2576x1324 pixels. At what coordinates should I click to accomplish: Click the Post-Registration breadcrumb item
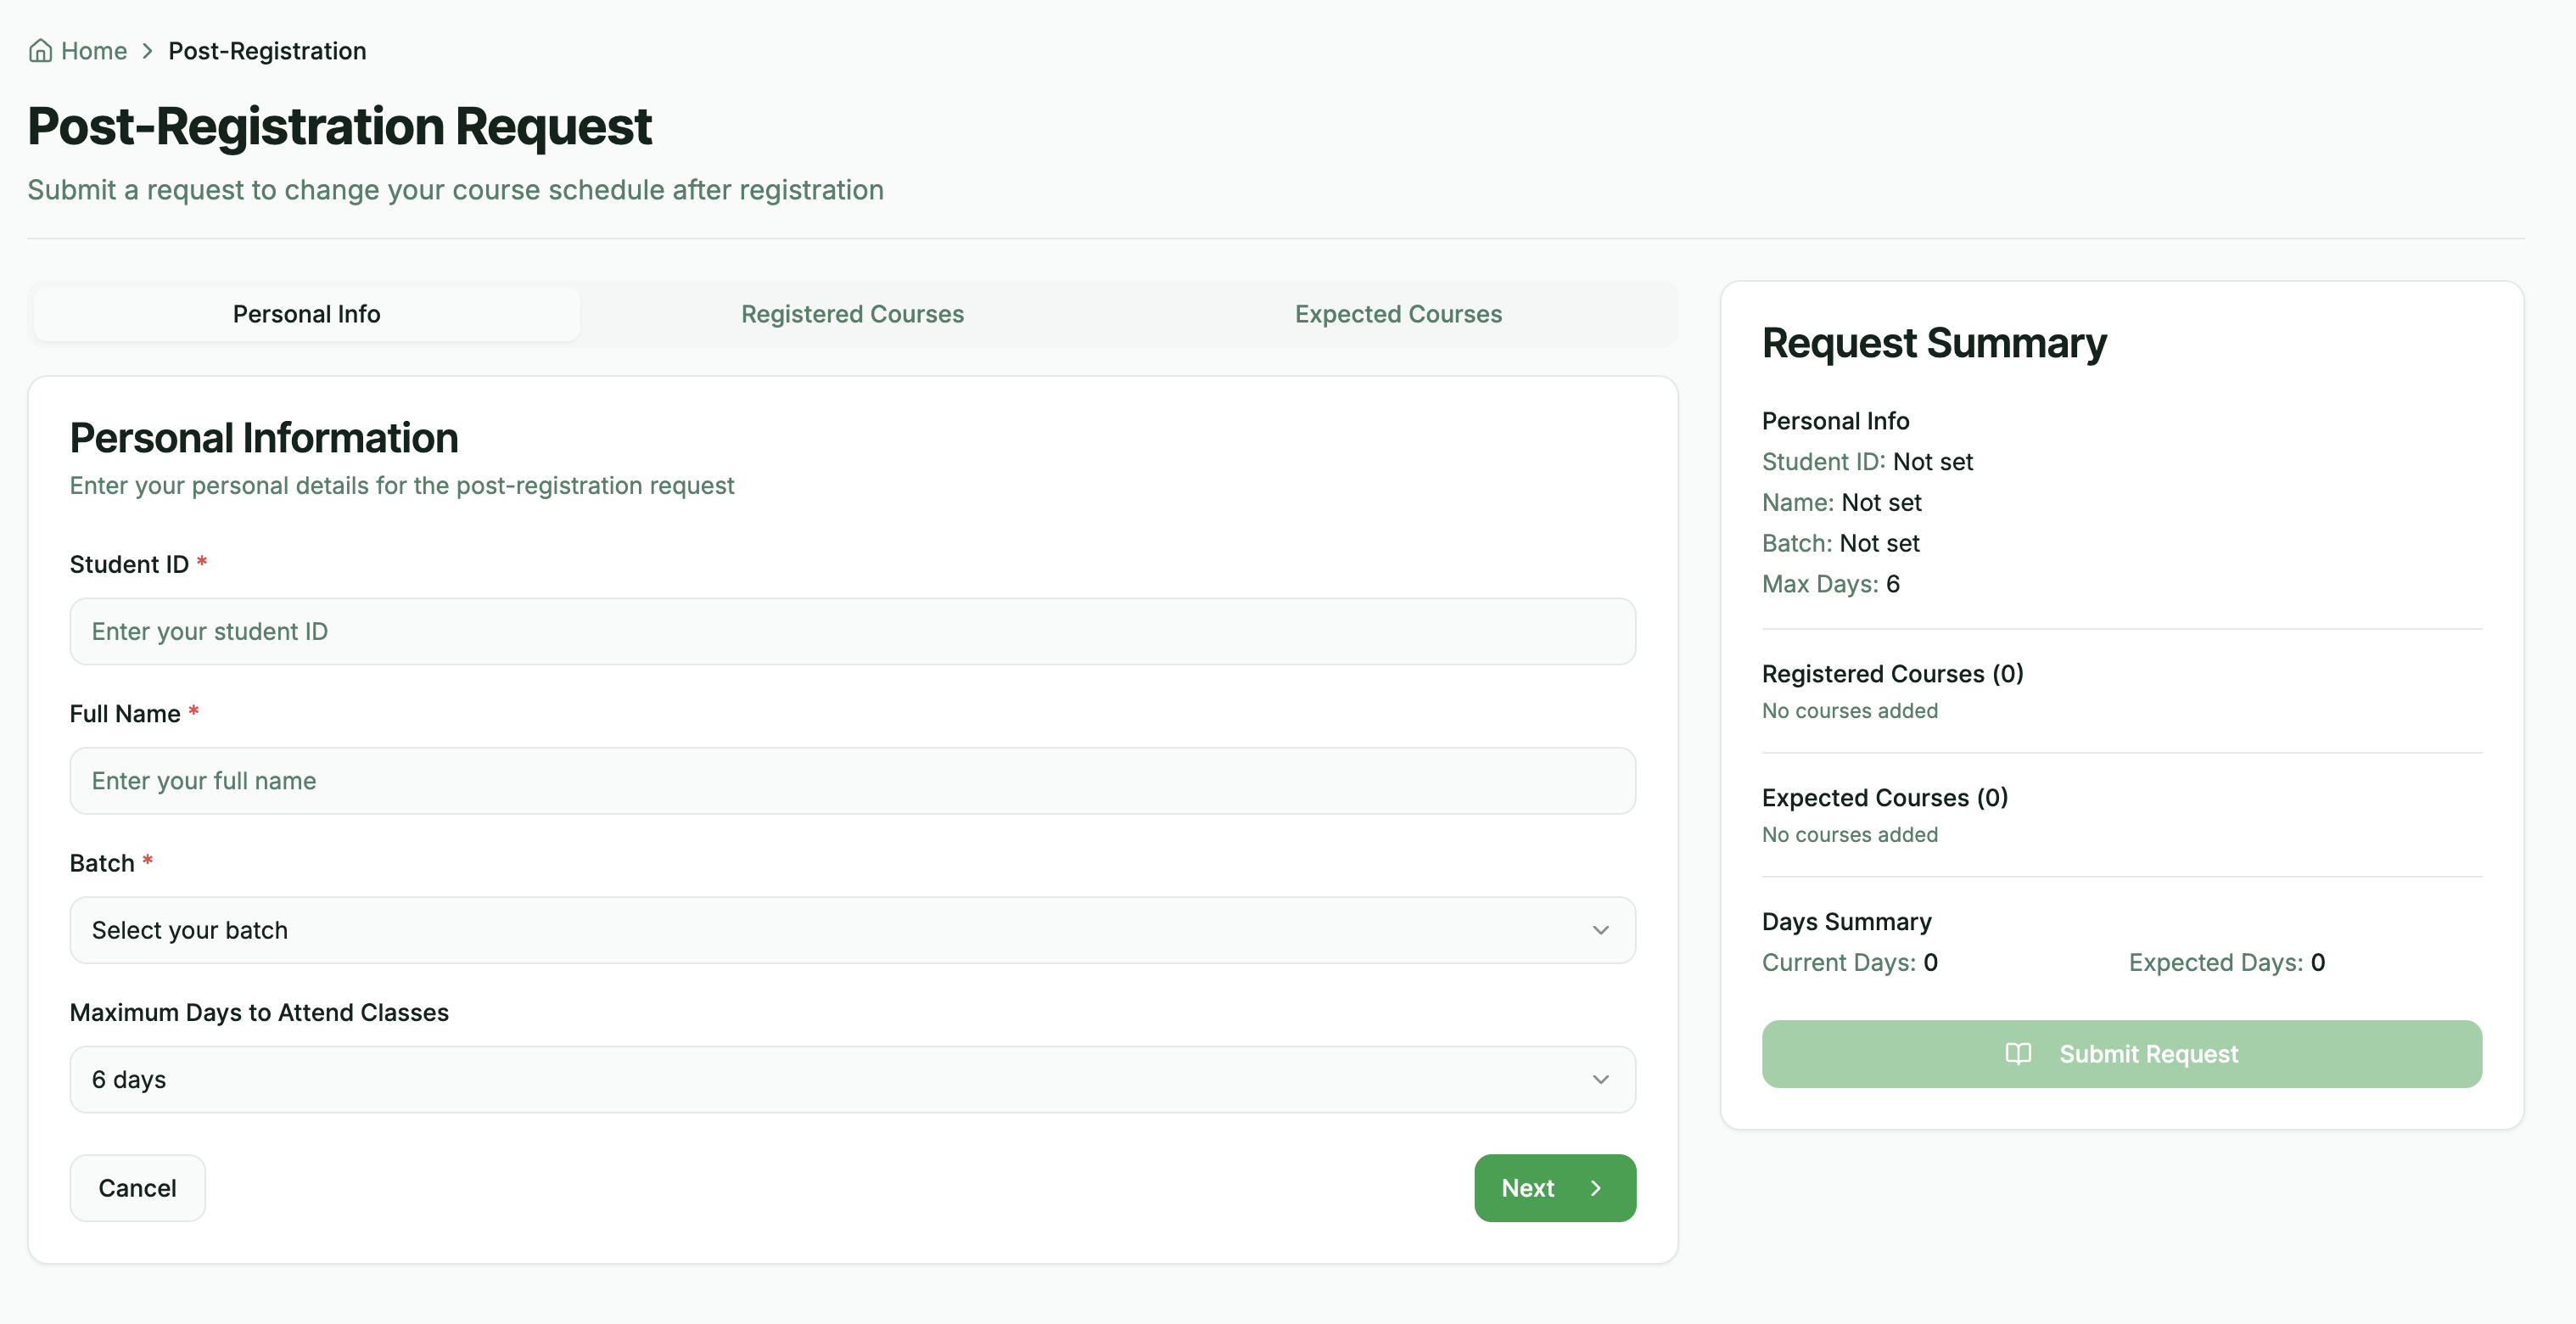[x=266, y=50]
